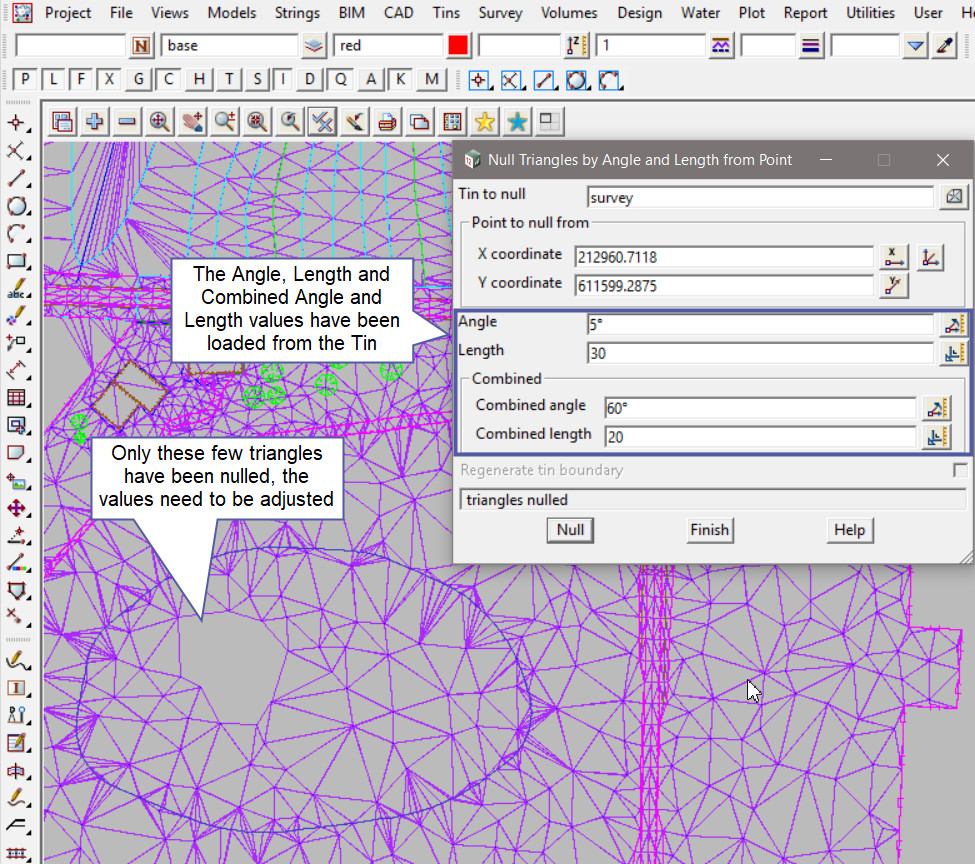This screenshot has width=975, height=864.
Task: Toggle the P snap button
Action: click(26, 80)
